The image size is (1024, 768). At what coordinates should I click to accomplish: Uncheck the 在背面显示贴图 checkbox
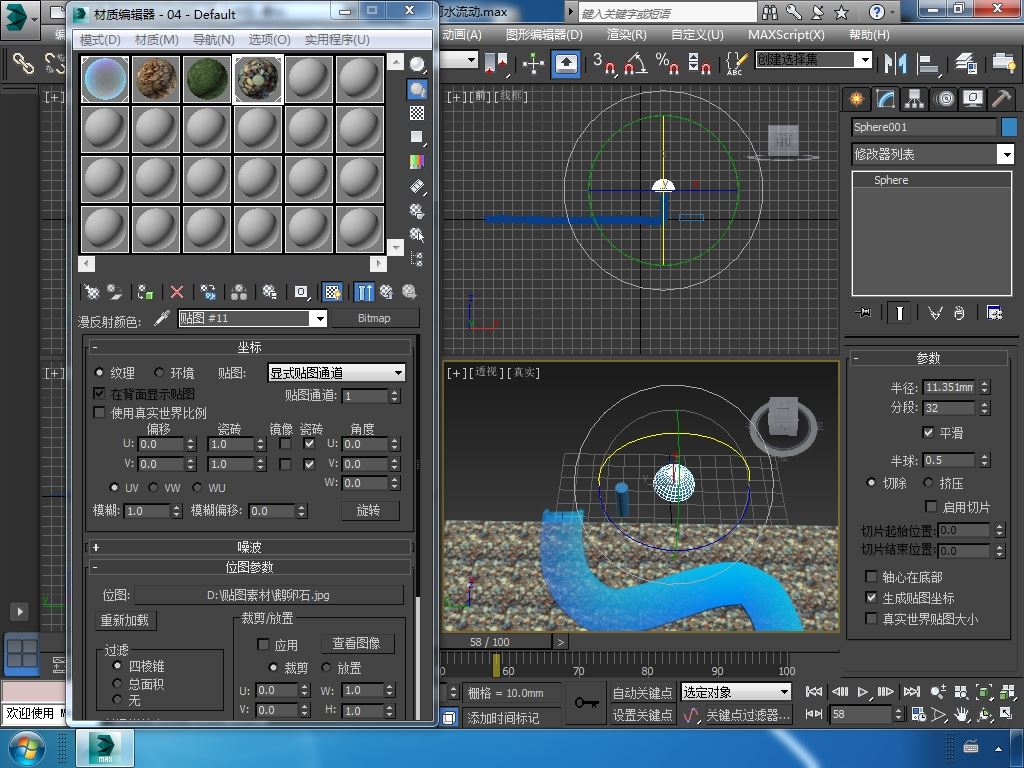[99, 393]
